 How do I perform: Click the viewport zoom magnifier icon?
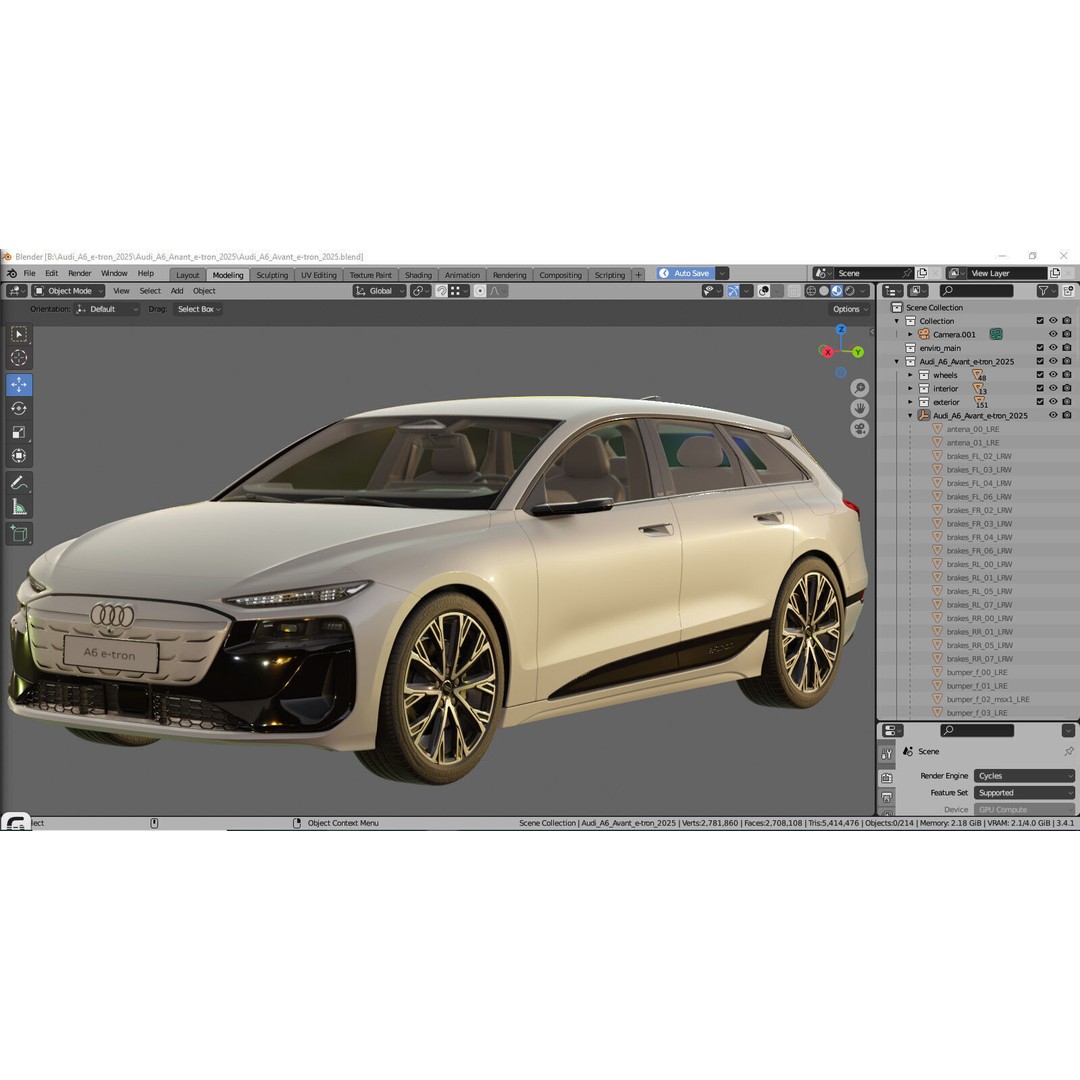pos(859,388)
